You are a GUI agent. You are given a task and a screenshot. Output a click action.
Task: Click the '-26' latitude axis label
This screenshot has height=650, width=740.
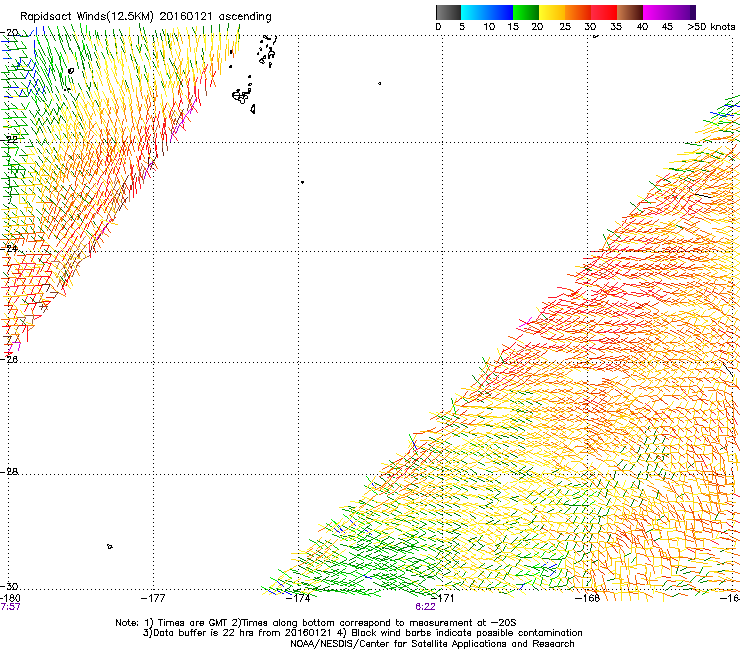click(10, 359)
